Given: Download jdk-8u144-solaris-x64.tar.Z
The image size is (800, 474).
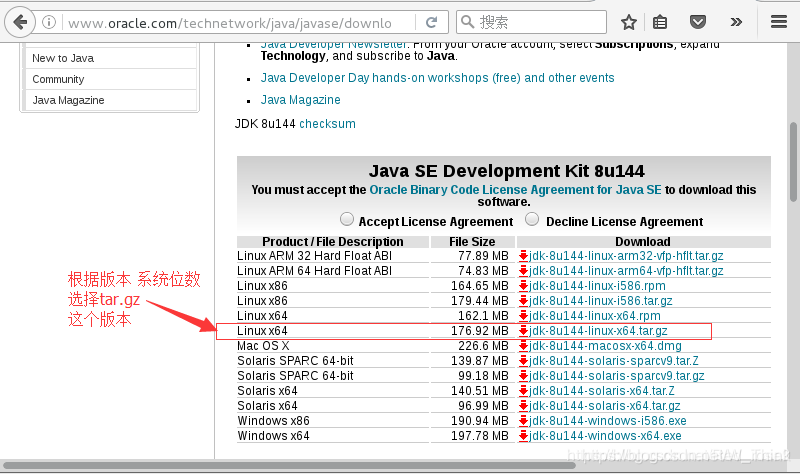Looking at the screenshot, I should click(x=602, y=391).
